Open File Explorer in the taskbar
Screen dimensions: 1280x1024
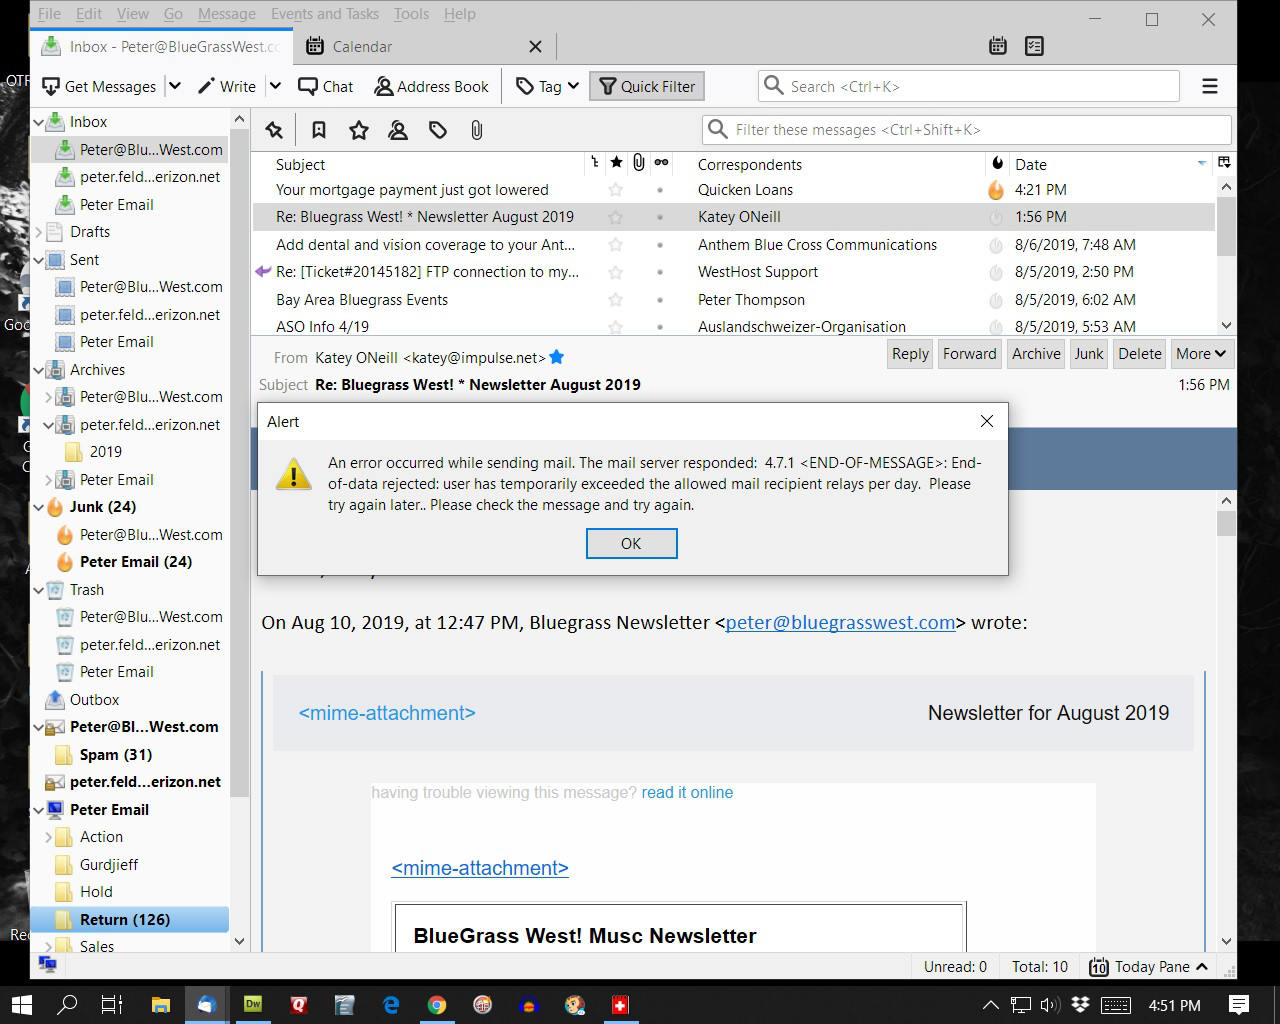tap(160, 1005)
